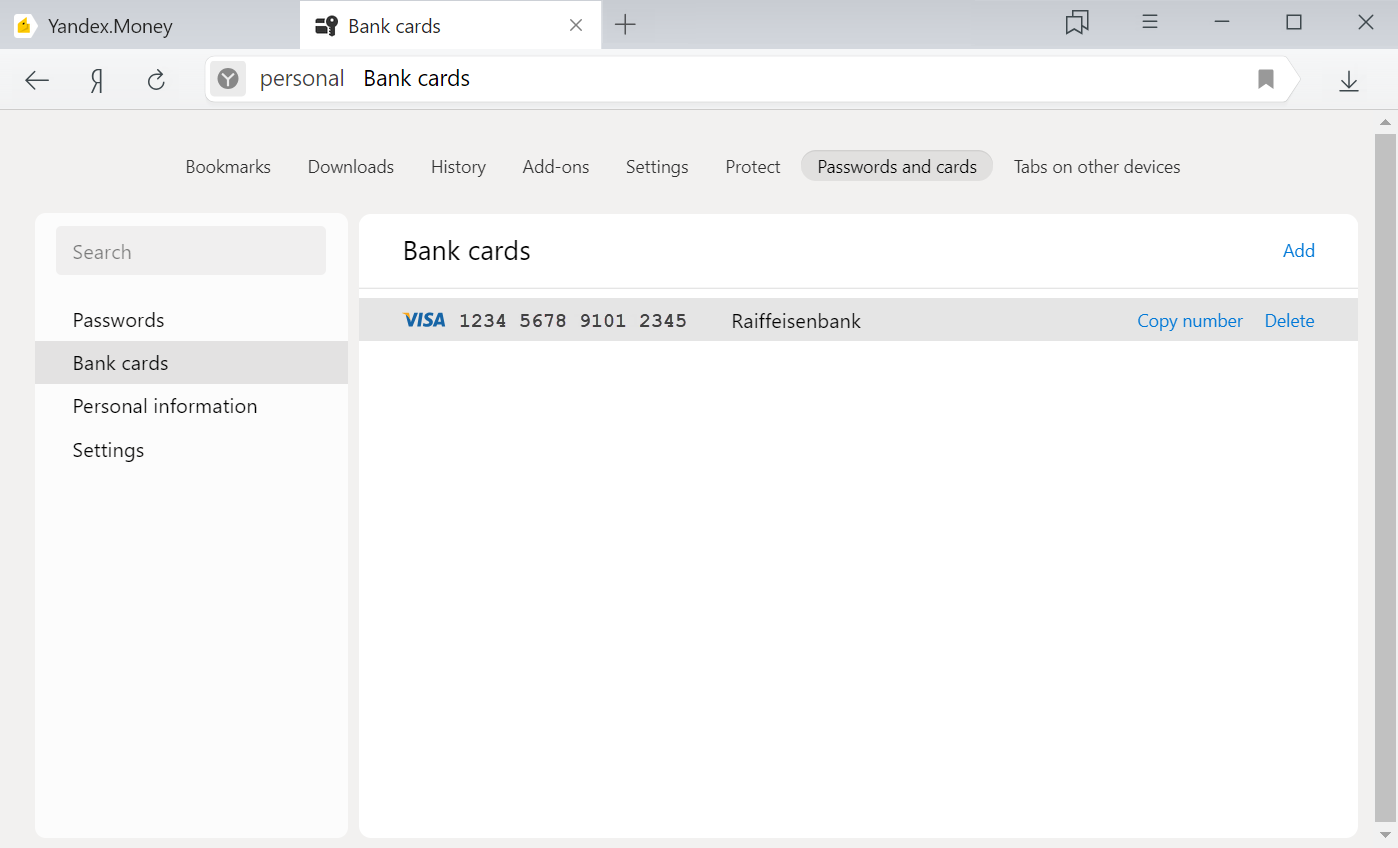Open the Bookmarks section
Screen dimensions: 1398x848
[x=228, y=167]
